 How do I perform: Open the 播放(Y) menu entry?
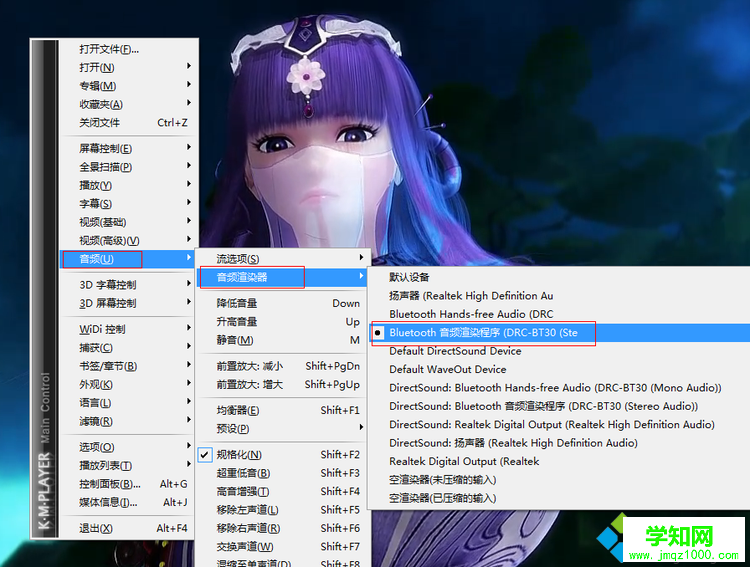(128, 185)
